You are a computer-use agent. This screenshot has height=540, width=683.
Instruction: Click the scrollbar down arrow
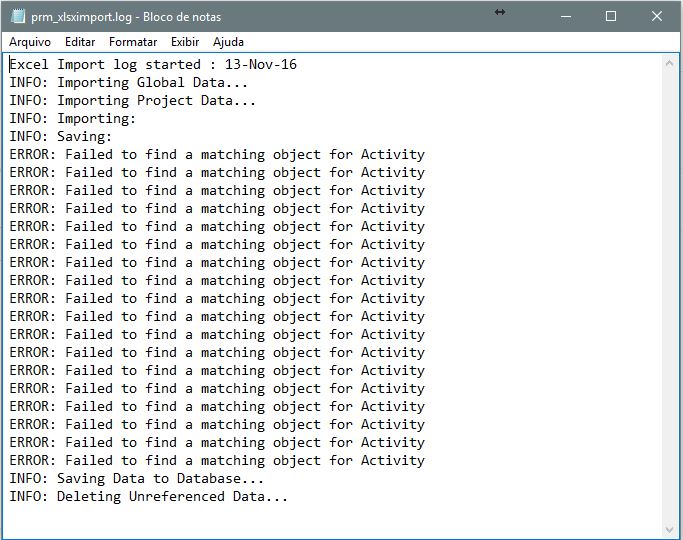(669, 530)
